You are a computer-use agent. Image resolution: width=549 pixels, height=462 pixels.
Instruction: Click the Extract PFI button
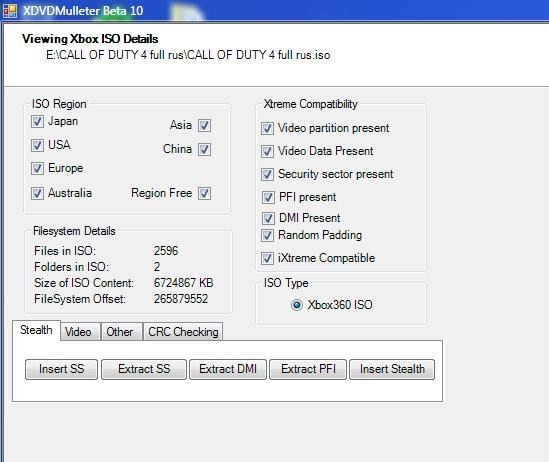point(308,369)
